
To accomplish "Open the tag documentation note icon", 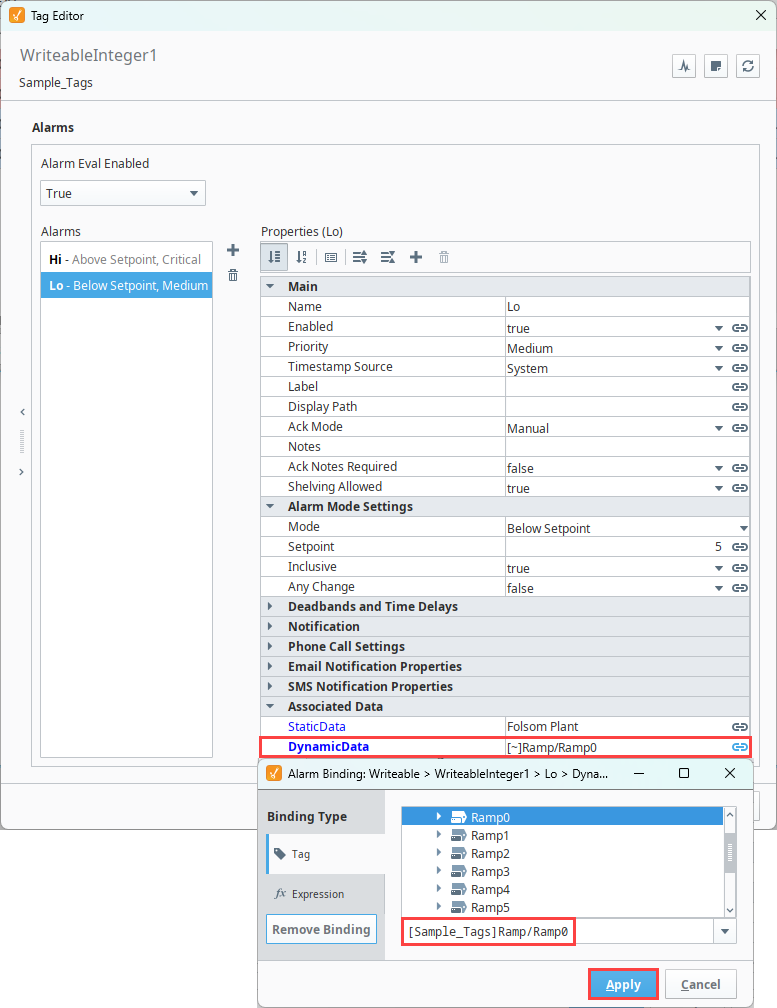I will 715,66.
